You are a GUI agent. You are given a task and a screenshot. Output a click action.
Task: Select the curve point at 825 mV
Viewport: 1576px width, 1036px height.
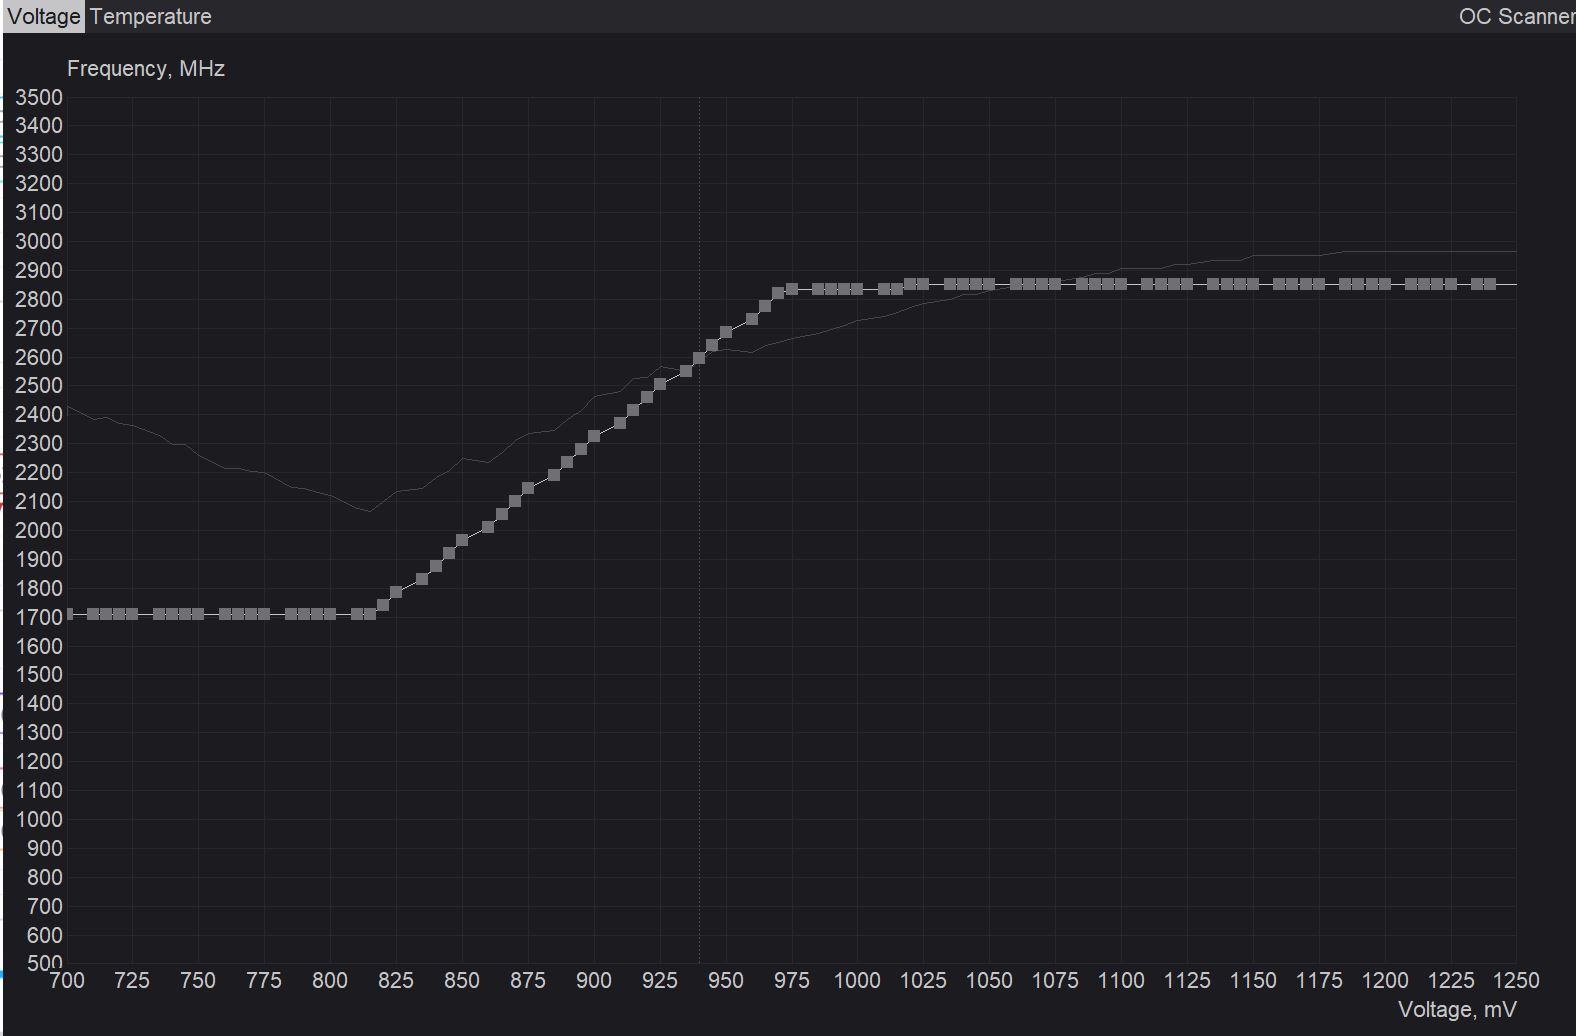pyautogui.click(x=396, y=593)
